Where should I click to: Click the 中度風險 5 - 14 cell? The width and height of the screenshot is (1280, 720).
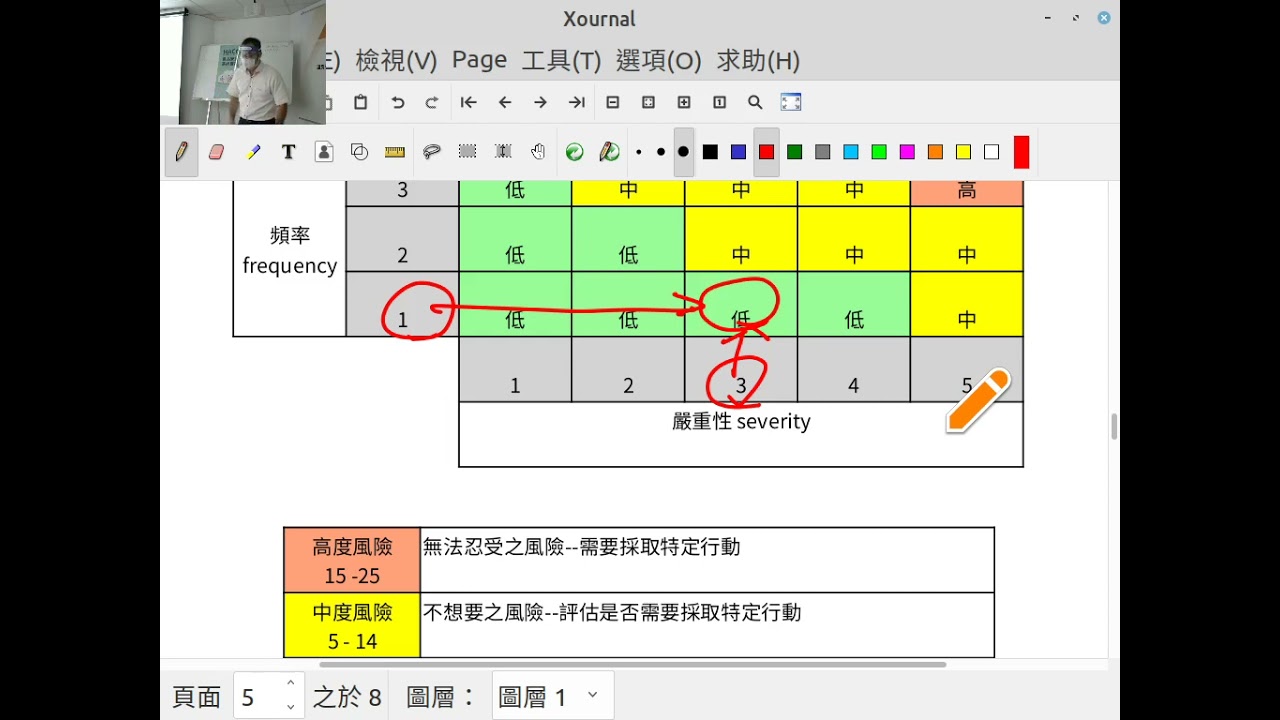(x=352, y=626)
